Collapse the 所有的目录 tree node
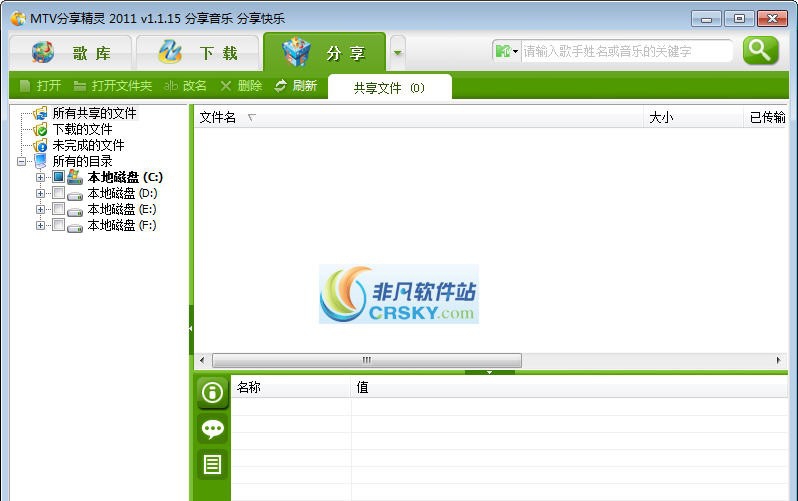 tap(21, 161)
